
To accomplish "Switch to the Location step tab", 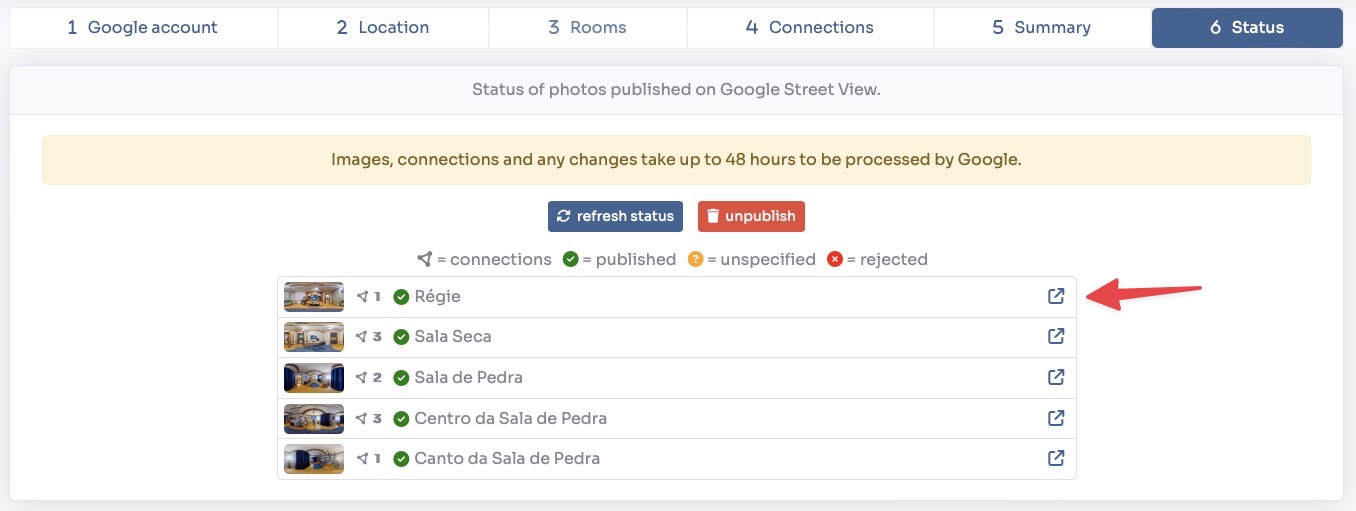I will 383,28.
